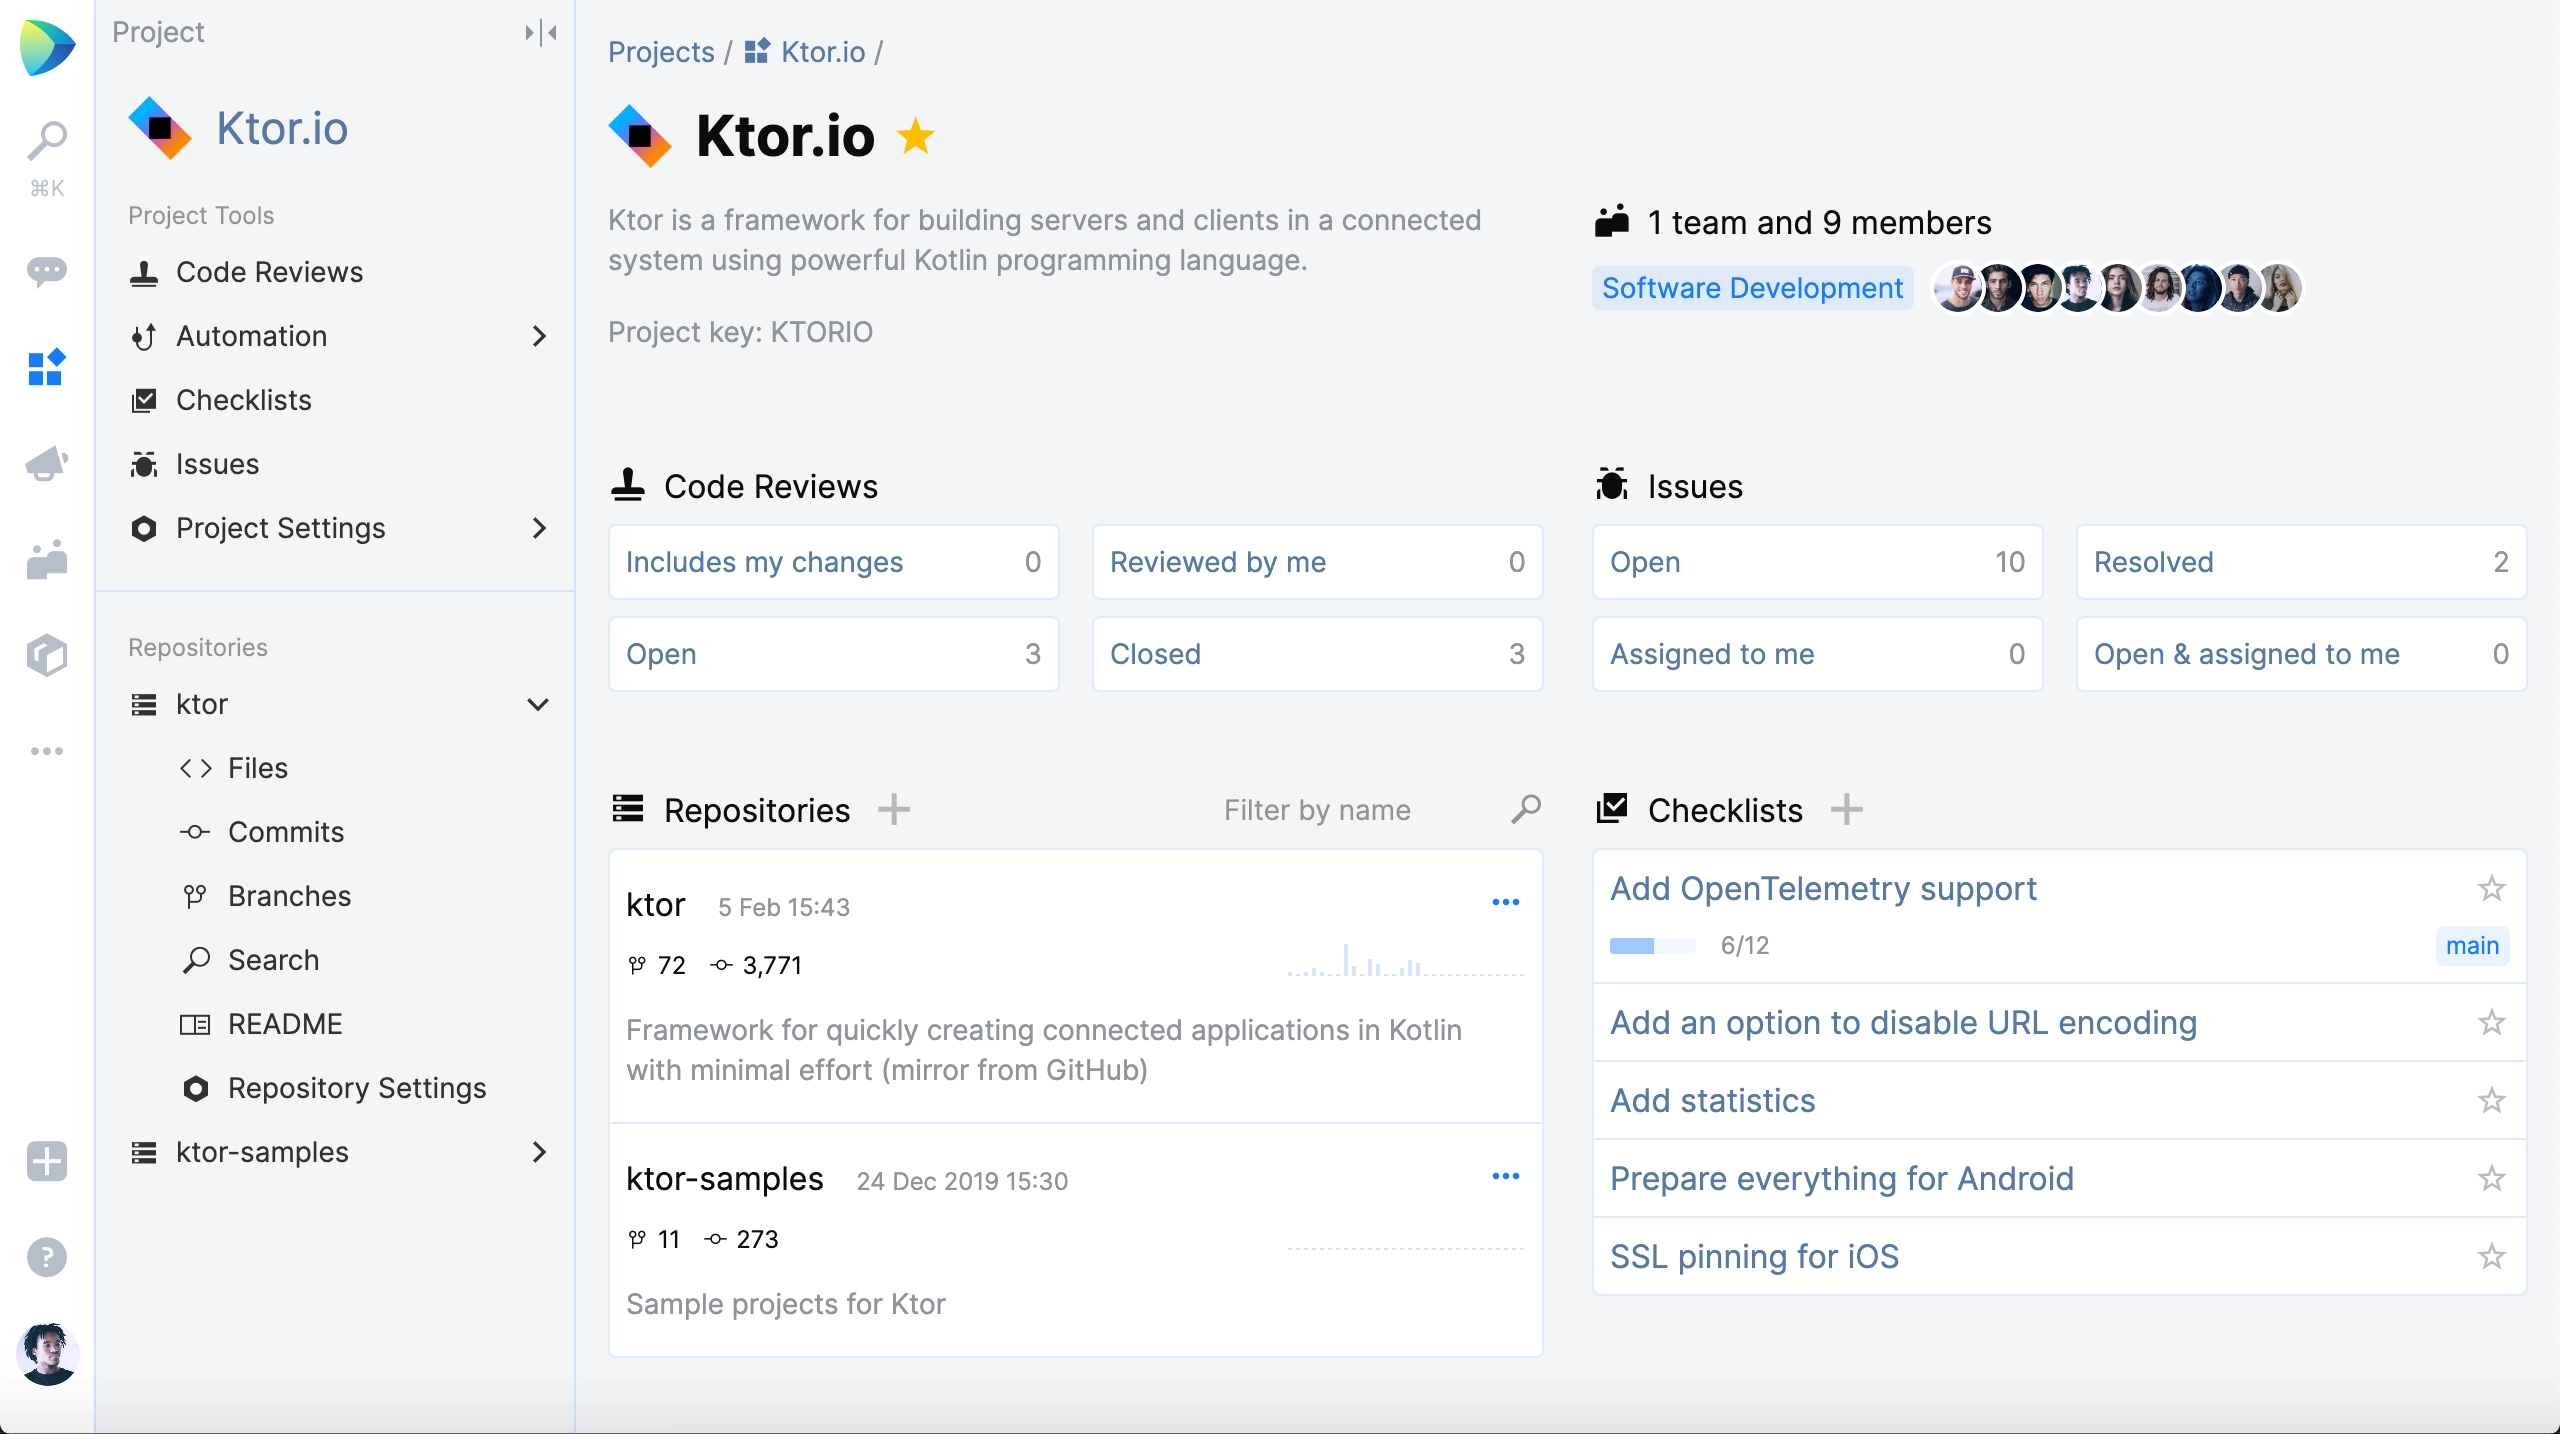This screenshot has width=2560, height=1434.
Task: Open the Open issues card
Action: pos(1817,562)
